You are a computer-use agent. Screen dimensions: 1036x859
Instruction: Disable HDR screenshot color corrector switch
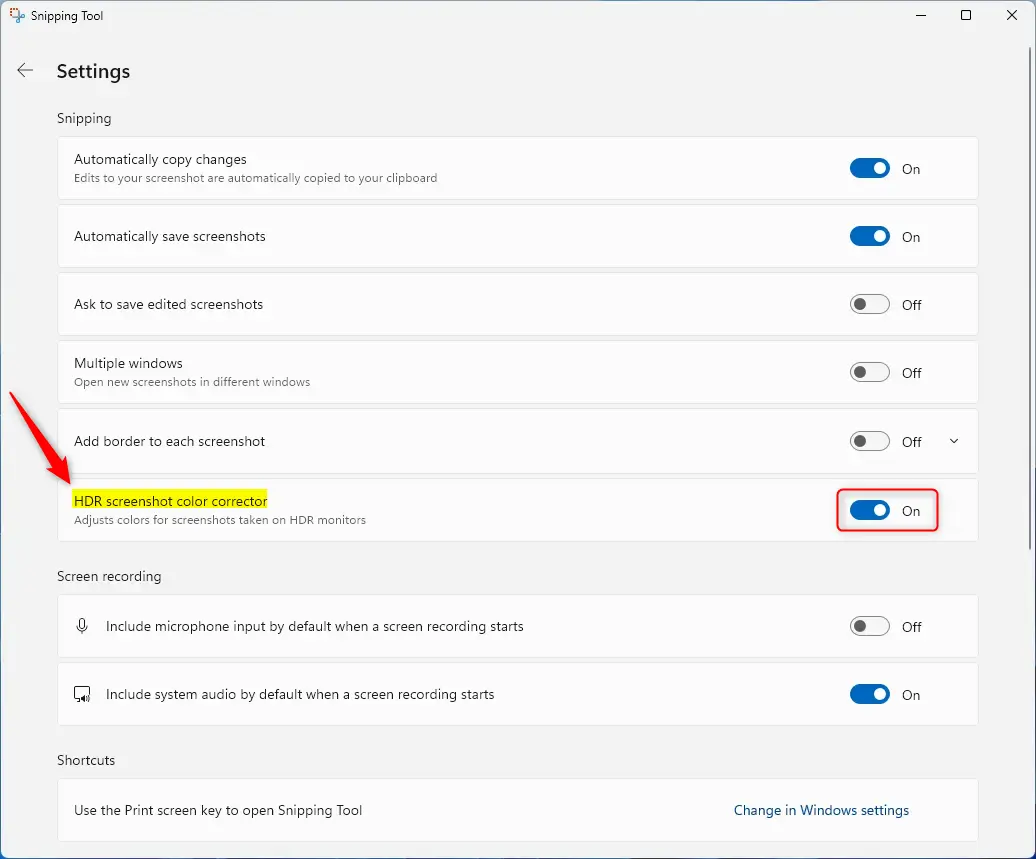pos(870,511)
